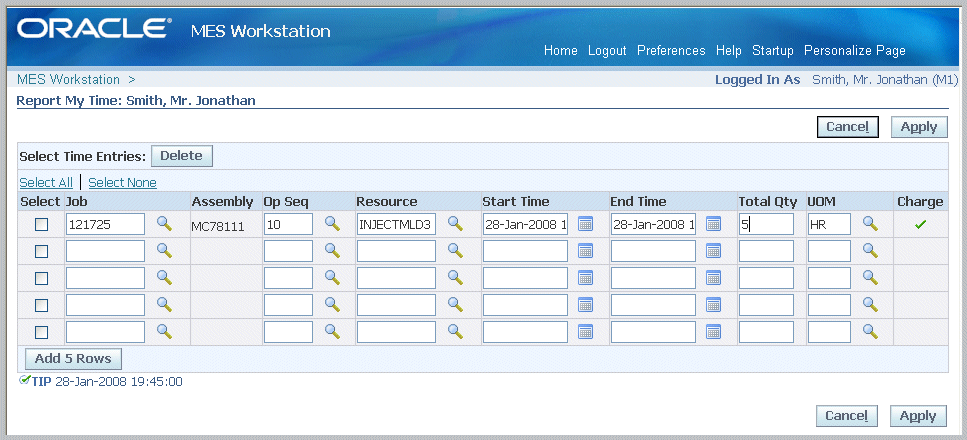
Task: Click Resource column header
Action: tap(387, 202)
